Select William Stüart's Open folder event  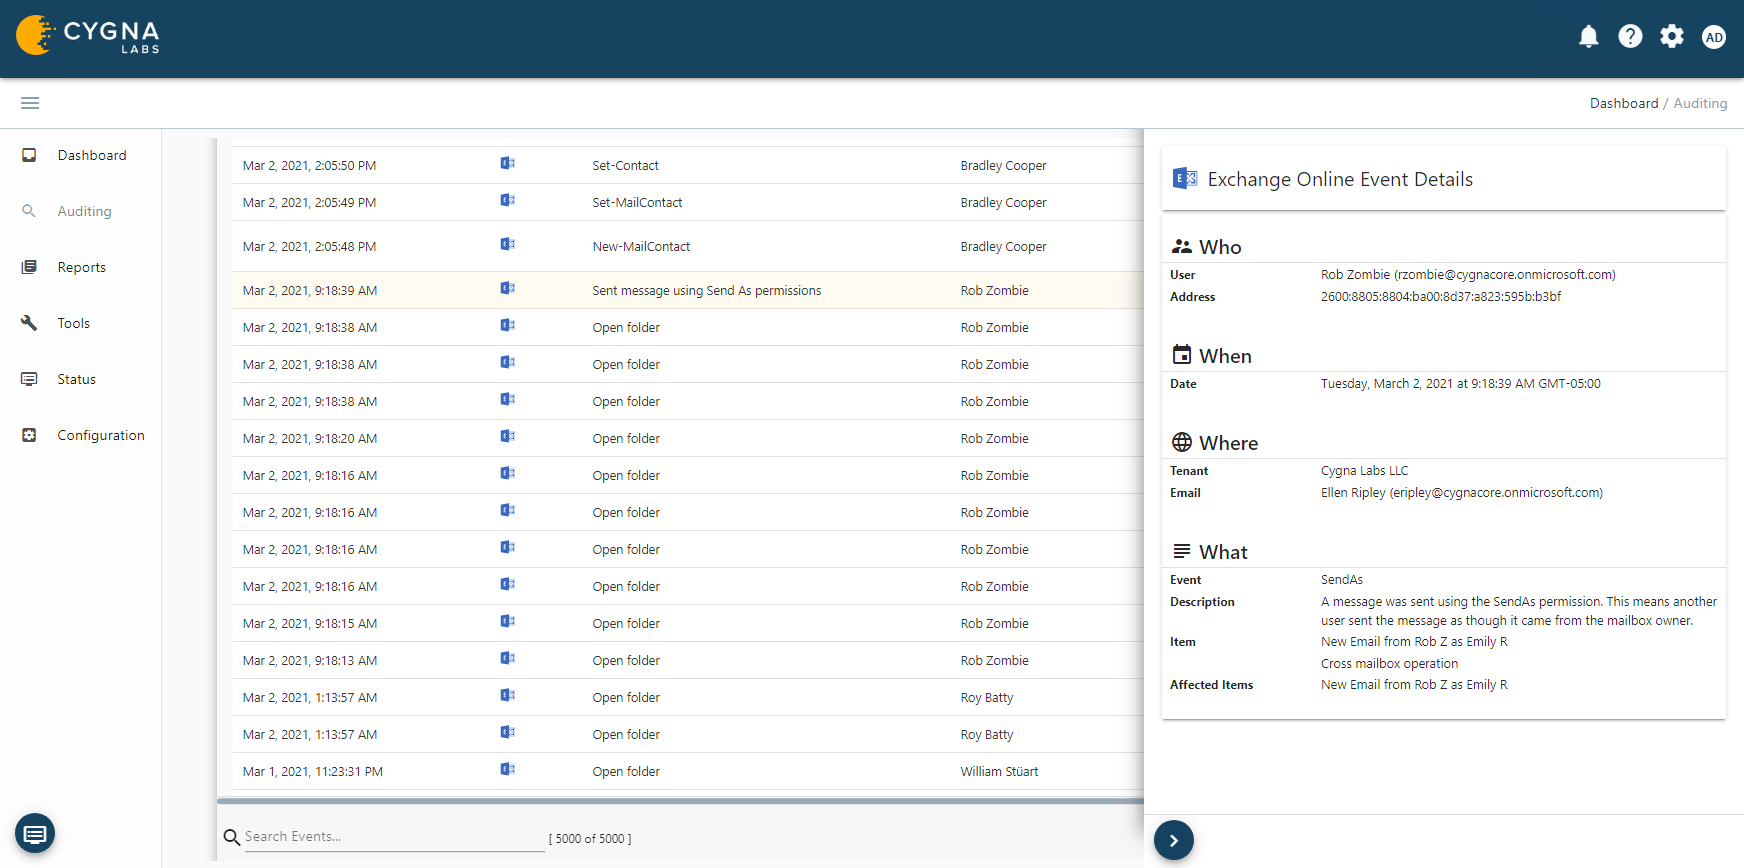(626, 772)
